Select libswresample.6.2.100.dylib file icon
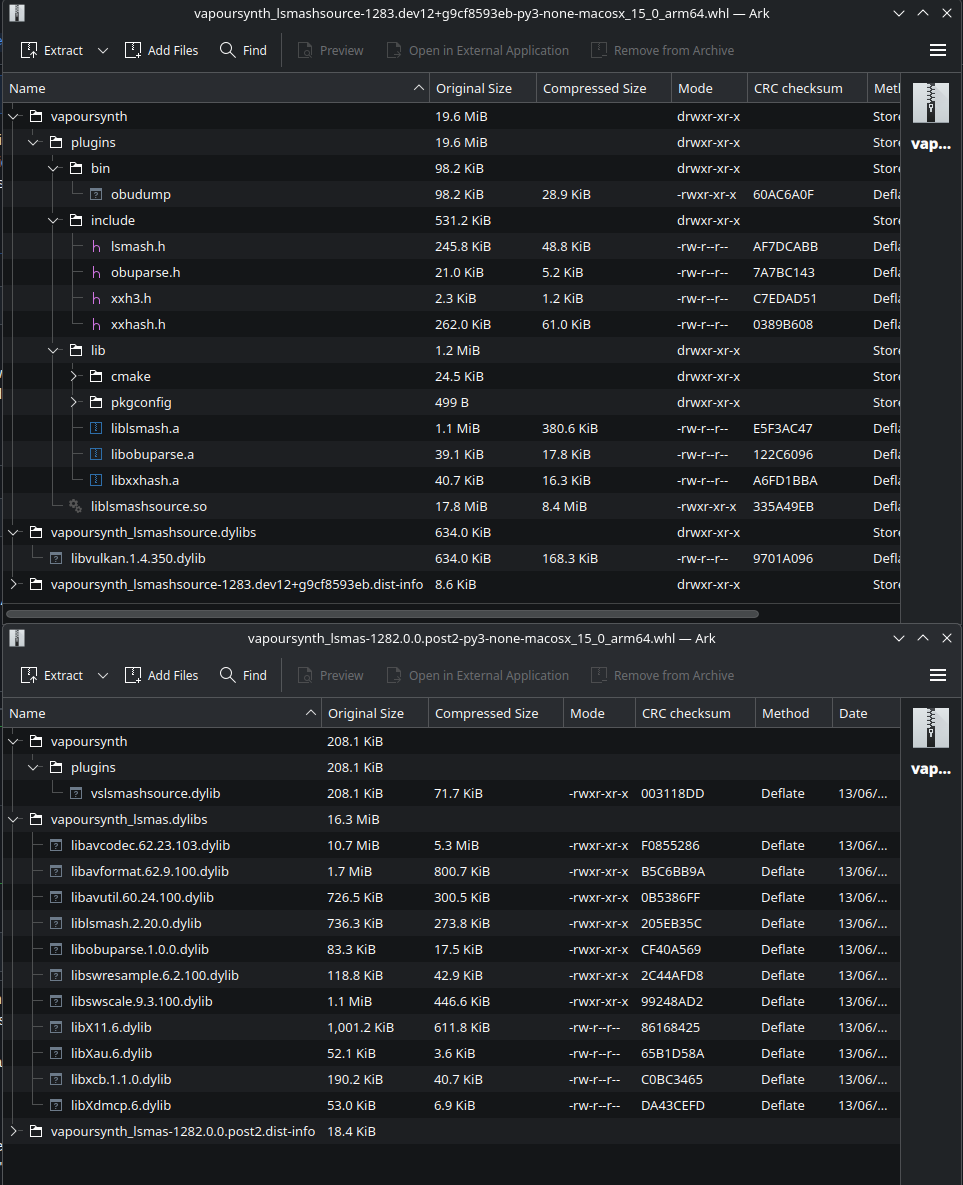The height and width of the screenshot is (1185, 963). pos(56,976)
